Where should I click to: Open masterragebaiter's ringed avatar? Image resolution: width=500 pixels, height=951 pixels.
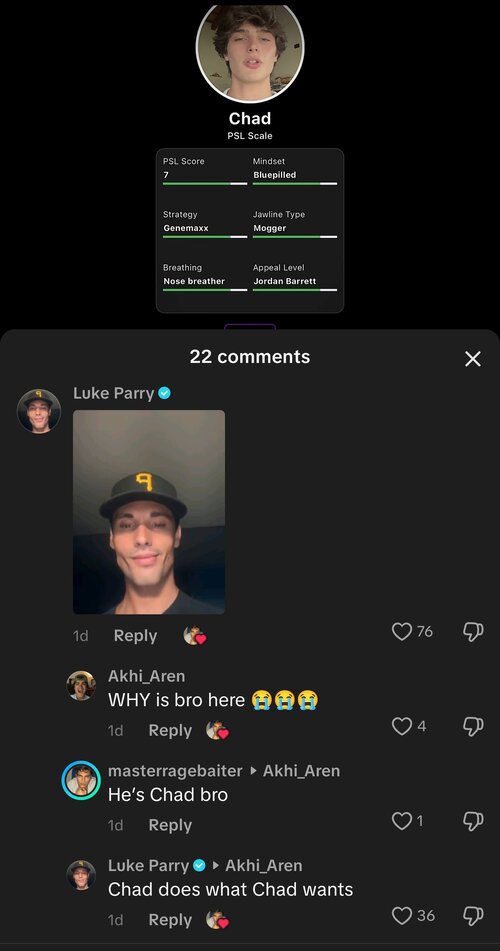[81, 780]
